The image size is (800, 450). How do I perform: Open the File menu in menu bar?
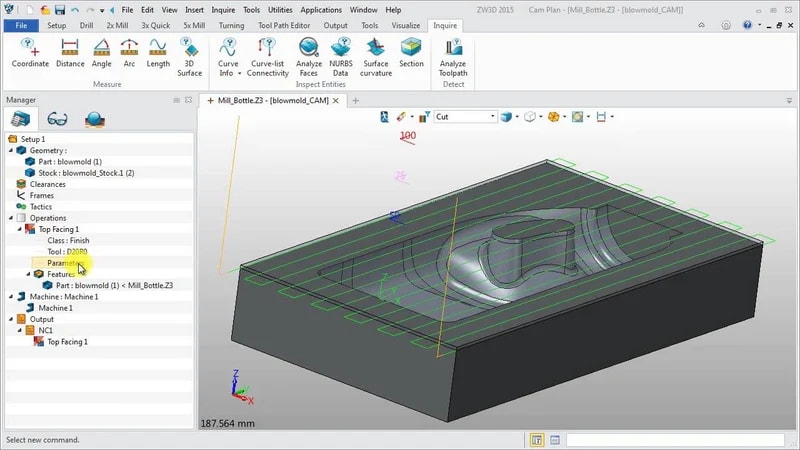[127, 10]
